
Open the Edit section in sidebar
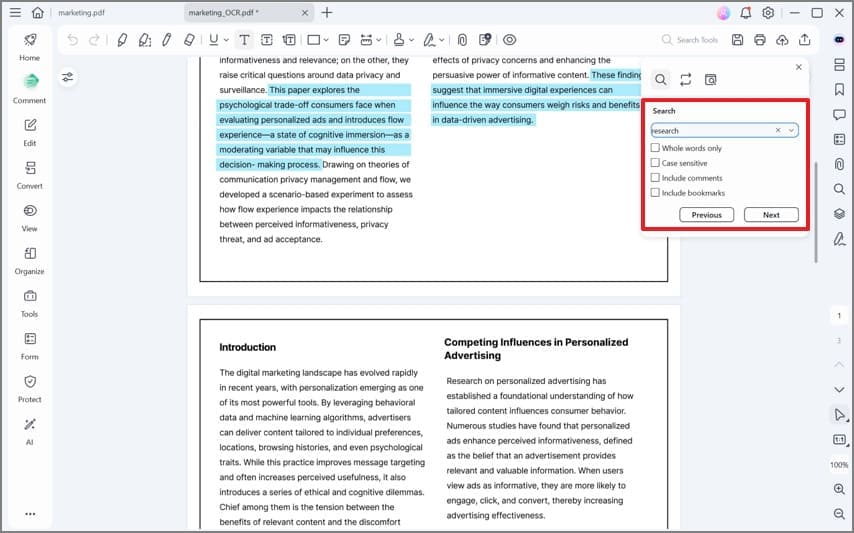coord(30,132)
